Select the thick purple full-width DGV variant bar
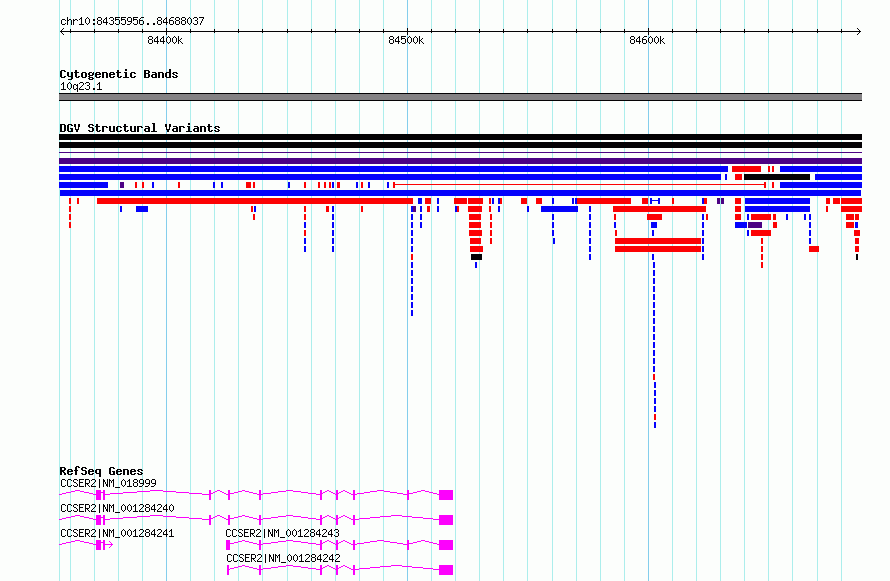The image size is (890, 581). (x=460, y=161)
